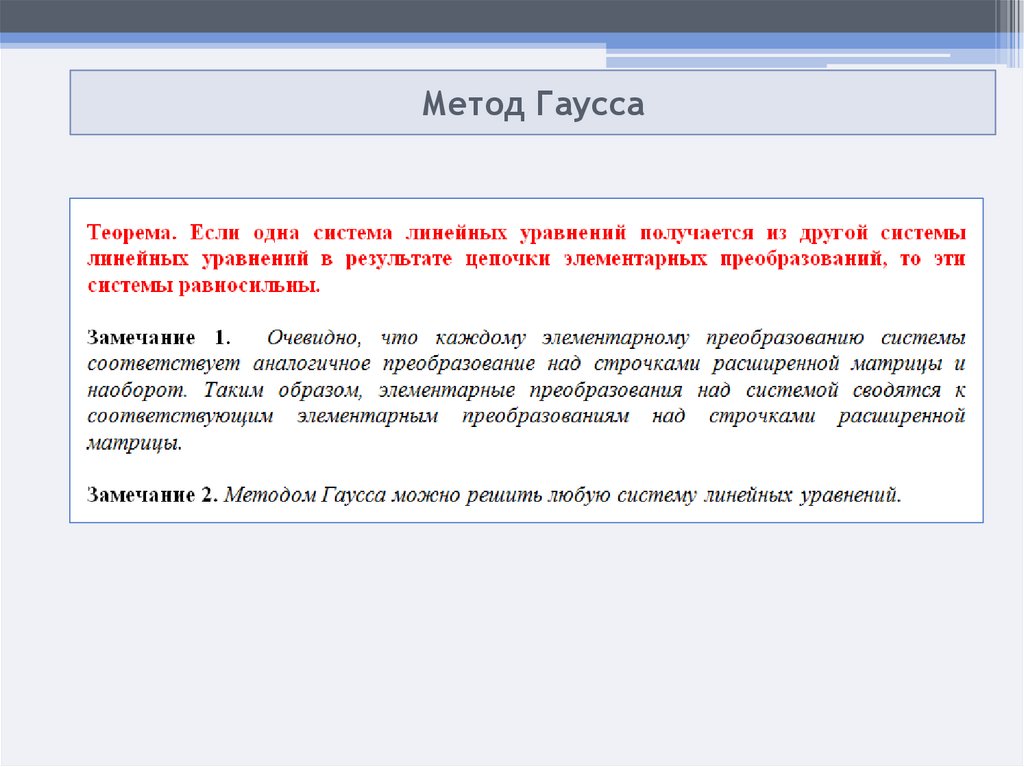
Task: Click the bold label "Замечание 2."
Action: [x=152, y=494]
